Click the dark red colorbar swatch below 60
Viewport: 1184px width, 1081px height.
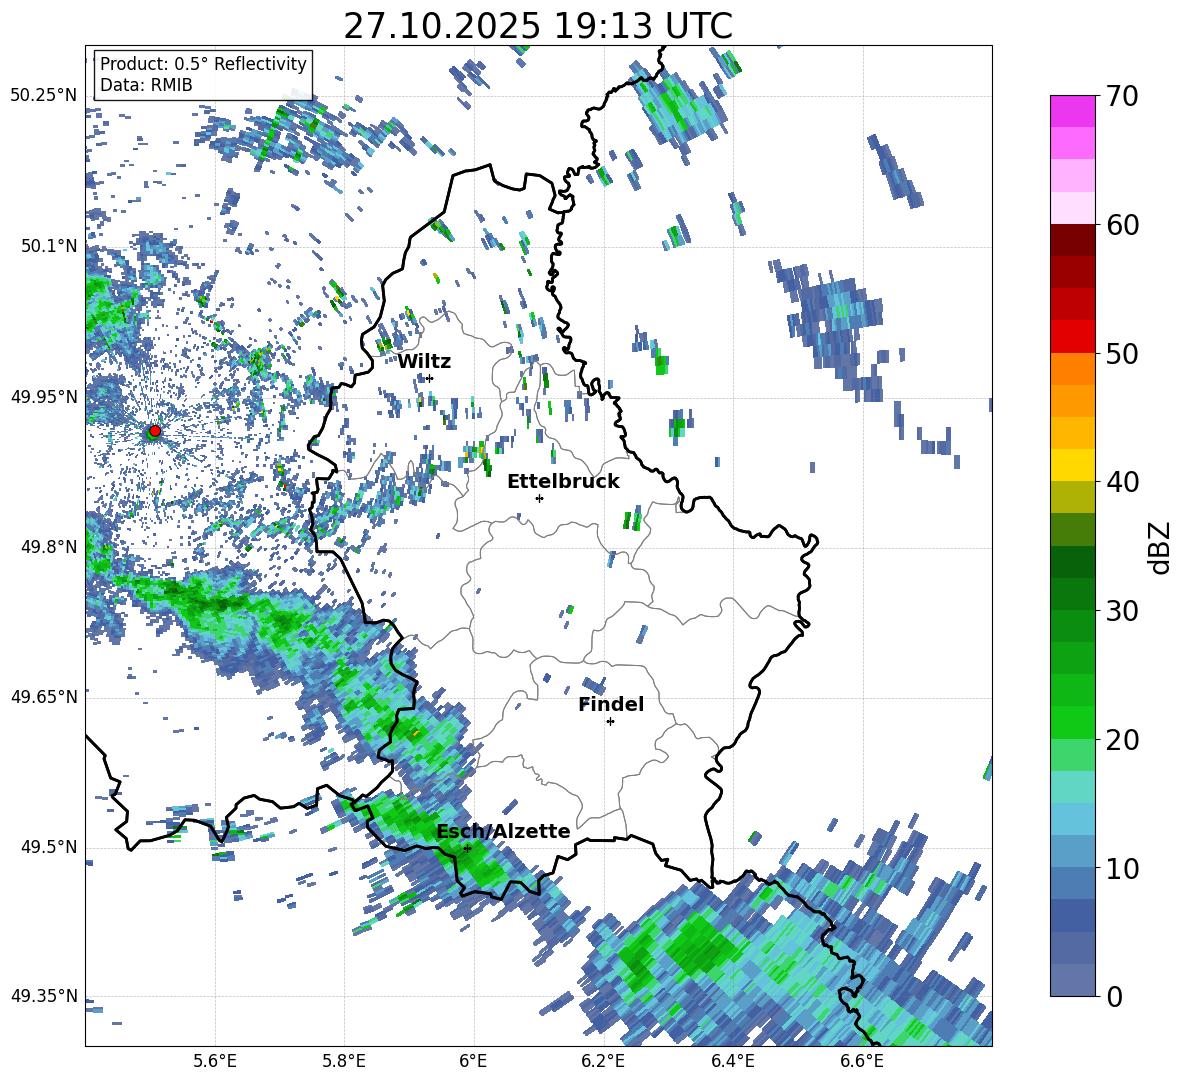[x=1072, y=240]
